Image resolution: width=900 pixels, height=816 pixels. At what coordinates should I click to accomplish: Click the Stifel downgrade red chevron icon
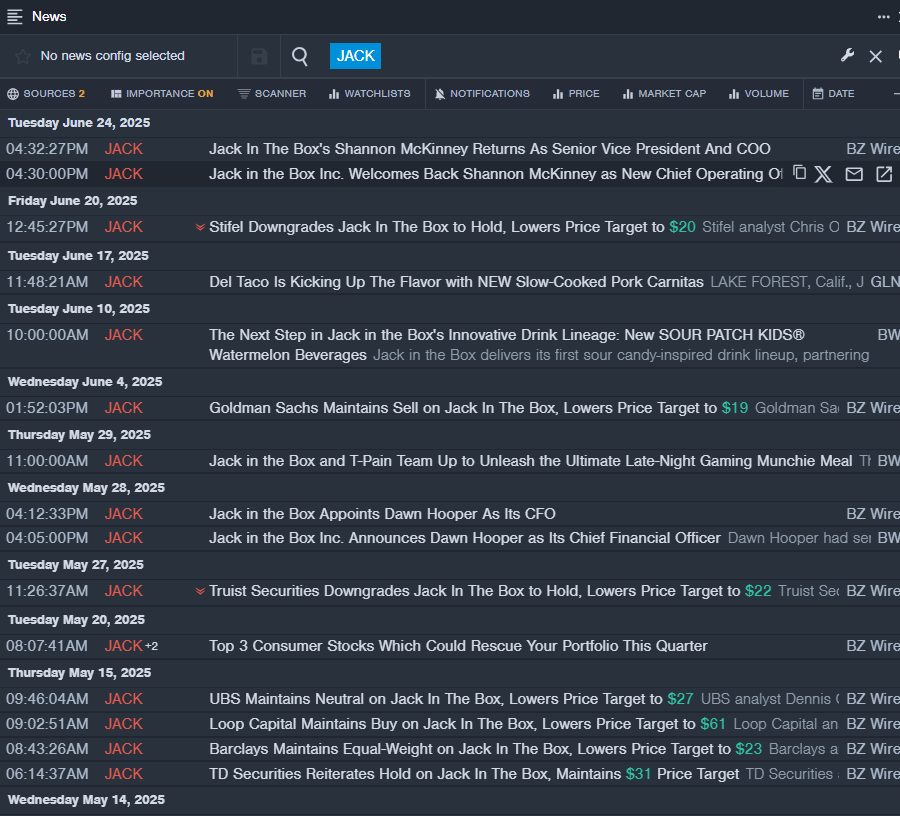tap(200, 227)
